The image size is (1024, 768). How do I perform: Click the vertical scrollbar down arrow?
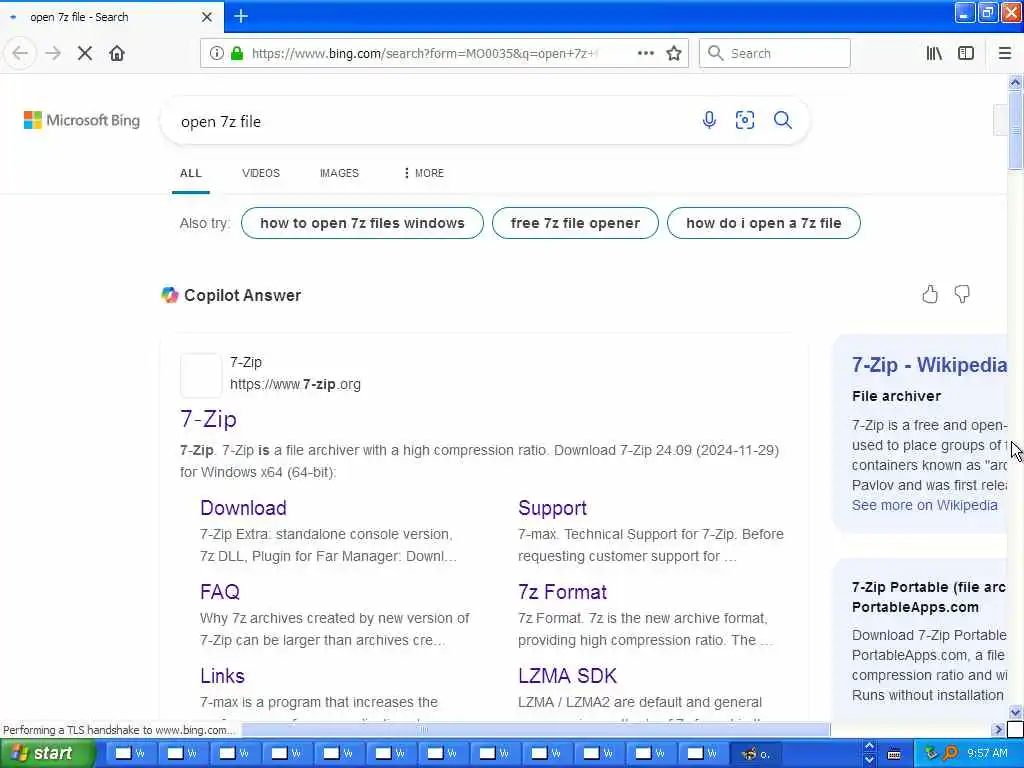coord(1015,712)
